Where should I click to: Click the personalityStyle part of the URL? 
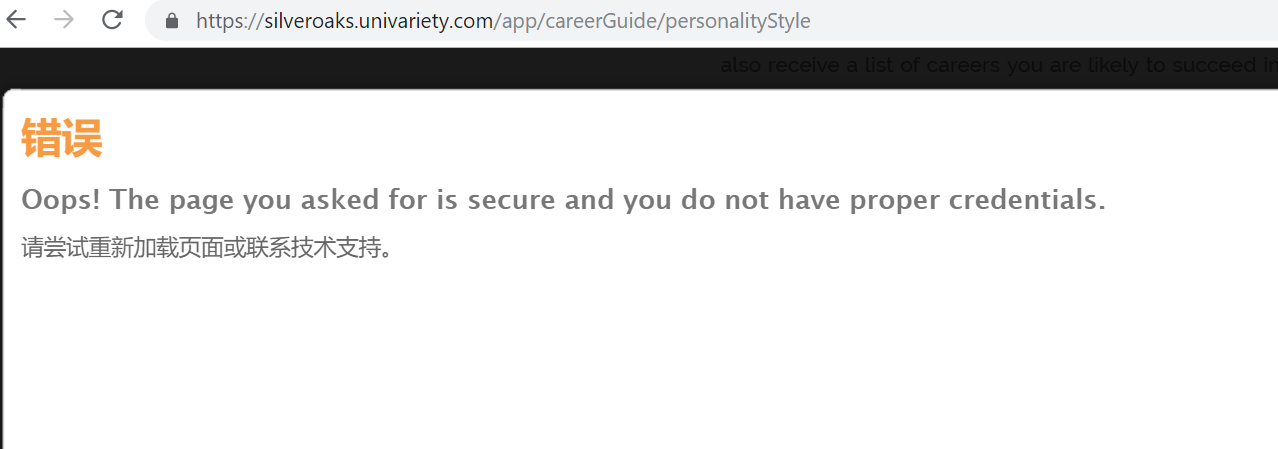click(x=739, y=21)
